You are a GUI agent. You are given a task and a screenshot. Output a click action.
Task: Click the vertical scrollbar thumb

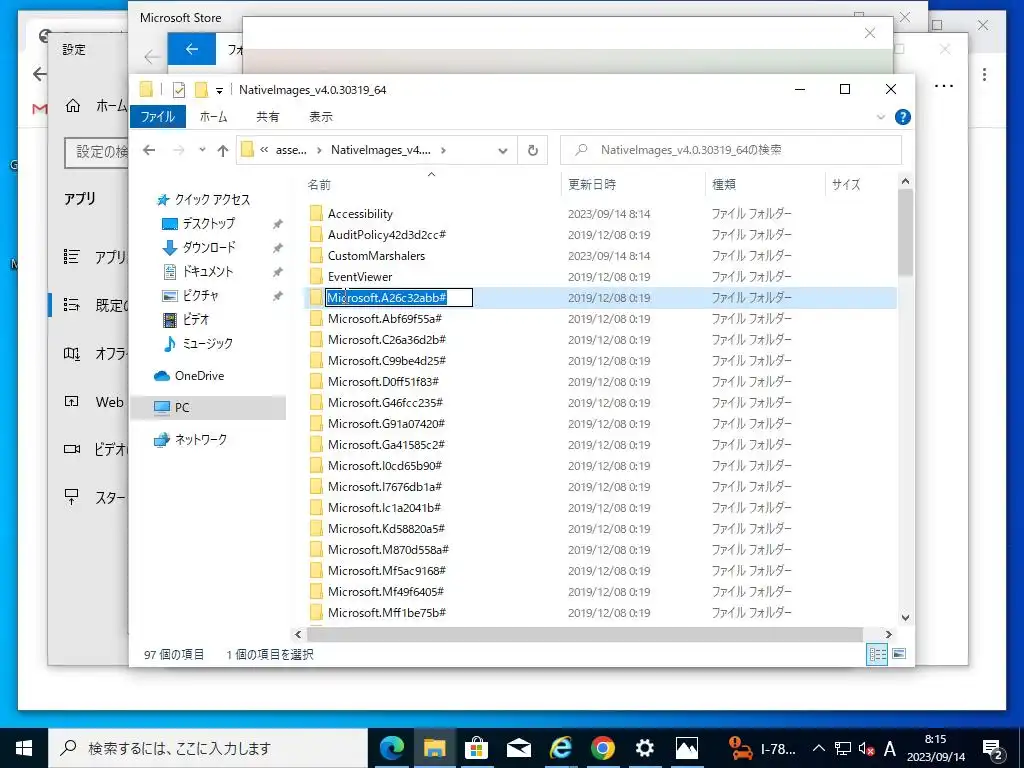[905, 232]
